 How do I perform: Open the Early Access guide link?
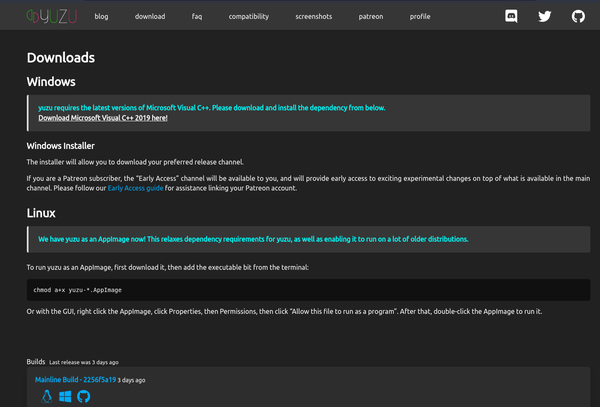click(135, 187)
